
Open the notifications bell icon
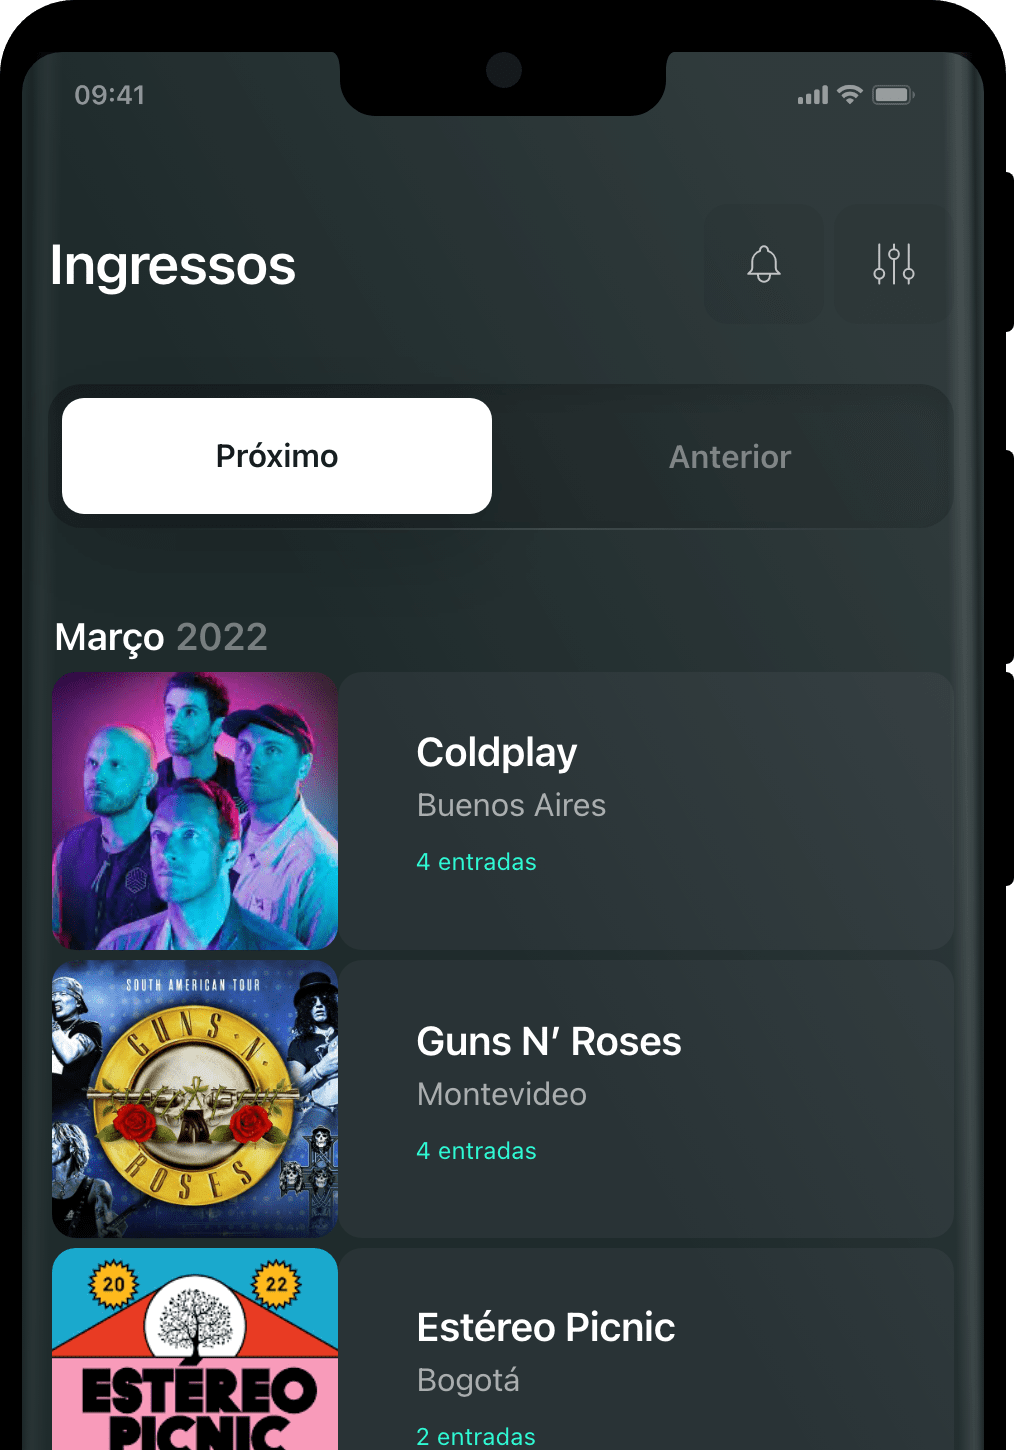pos(764,264)
